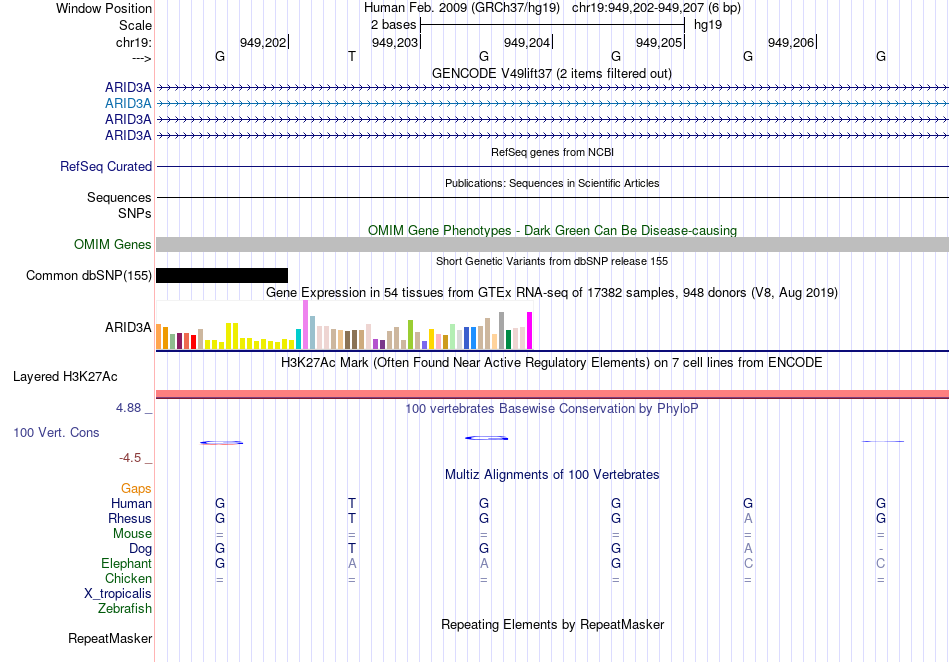Click the Gaps label in Multiz track
The image size is (950, 662).
[136, 489]
